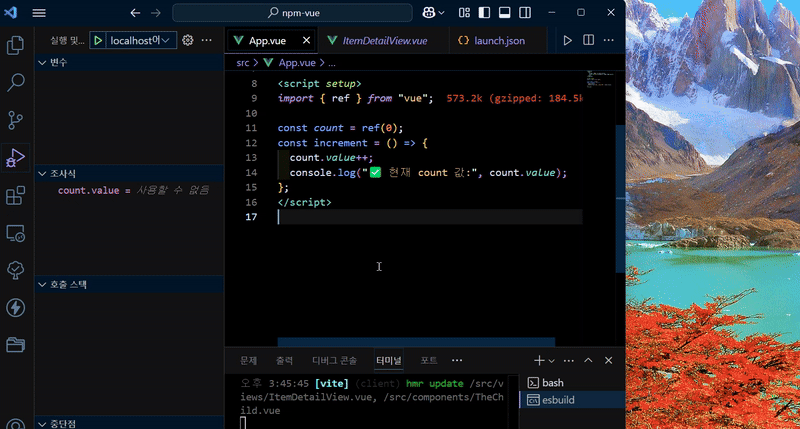Collapse the 변수 section
Viewport: 800px width, 429px height.
pos(129,62)
